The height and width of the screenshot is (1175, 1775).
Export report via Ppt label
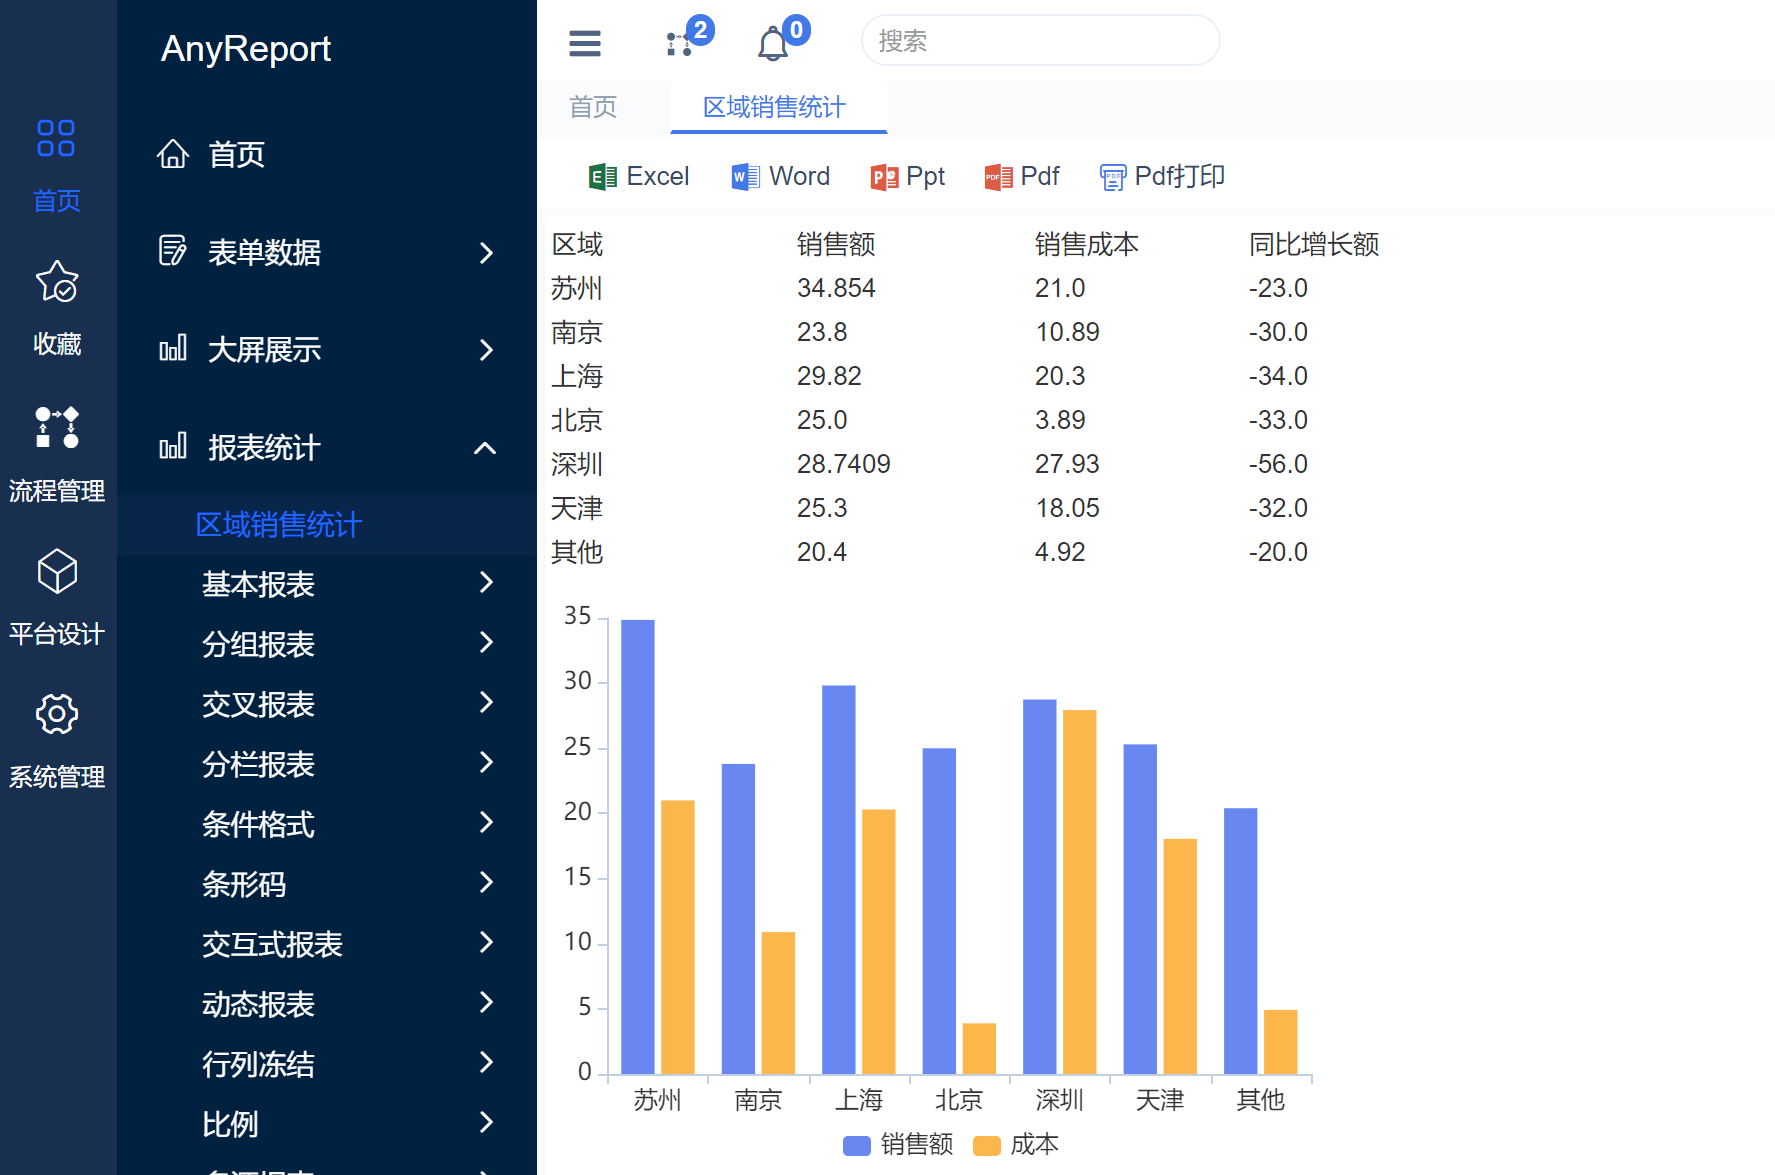tap(925, 176)
